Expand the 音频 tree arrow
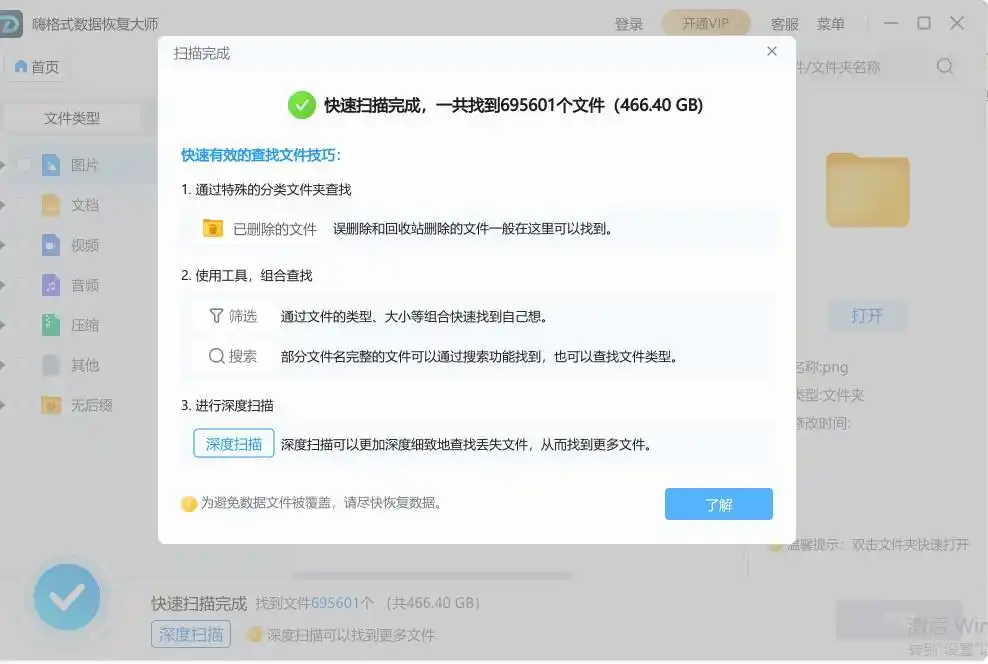Image resolution: width=988 pixels, height=664 pixels. [5, 284]
